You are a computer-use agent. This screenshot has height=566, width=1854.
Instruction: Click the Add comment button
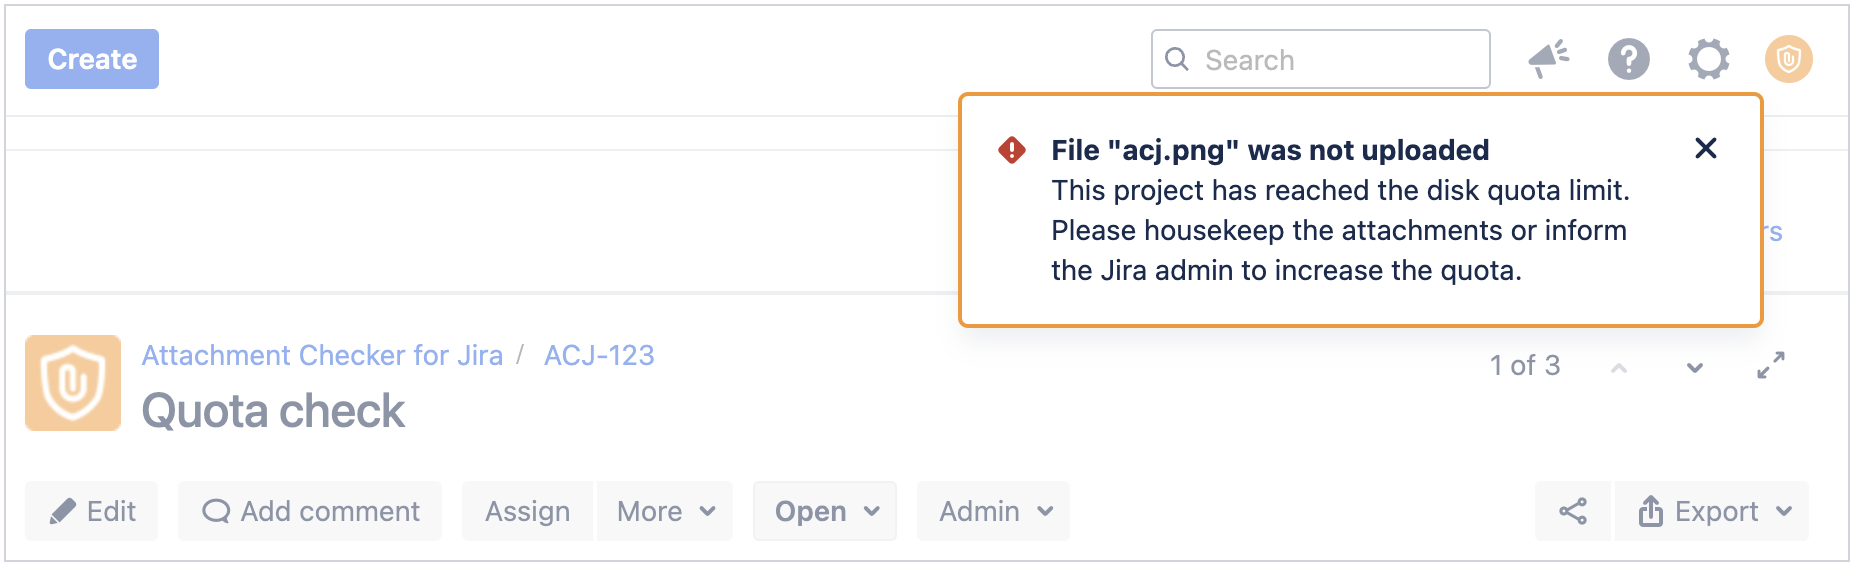(x=310, y=511)
